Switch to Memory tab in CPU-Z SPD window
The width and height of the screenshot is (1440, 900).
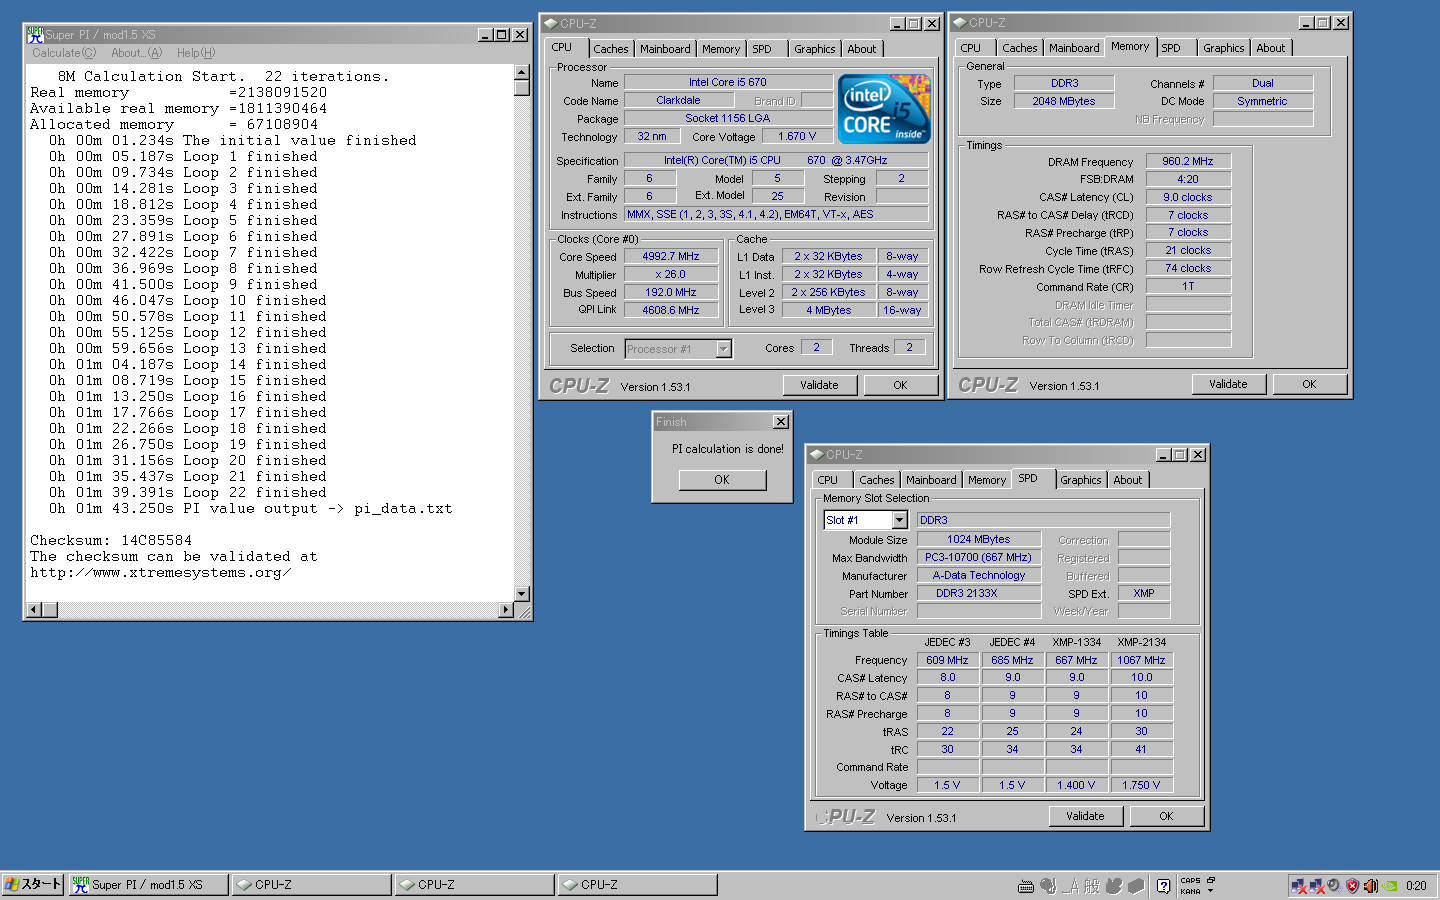click(987, 480)
